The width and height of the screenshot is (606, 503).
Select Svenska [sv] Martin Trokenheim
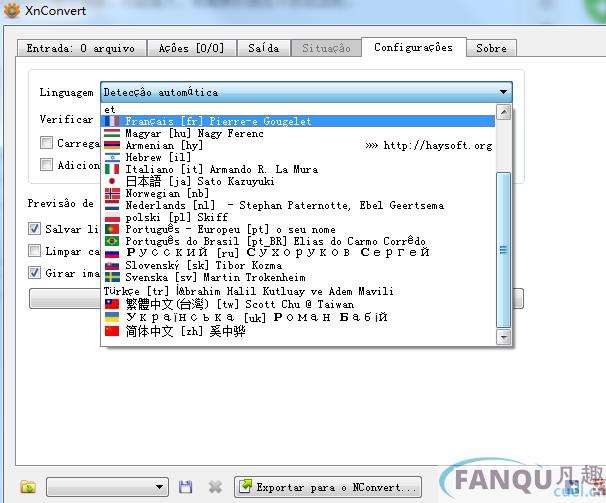tap(298, 277)
